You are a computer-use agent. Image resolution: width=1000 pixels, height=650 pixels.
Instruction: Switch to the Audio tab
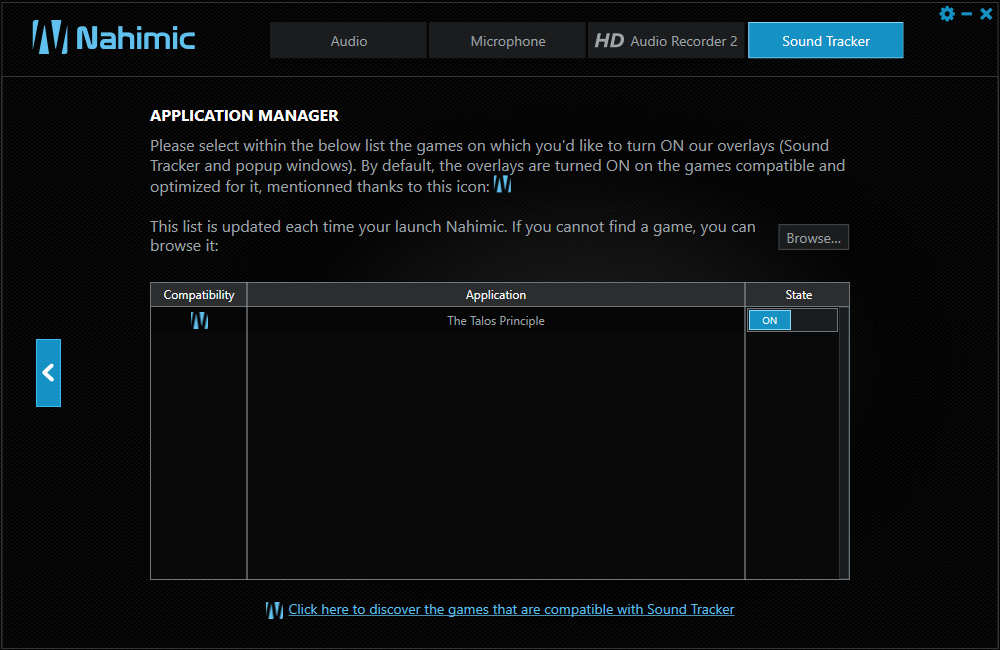pyautogui.click(x=348, y=41)
